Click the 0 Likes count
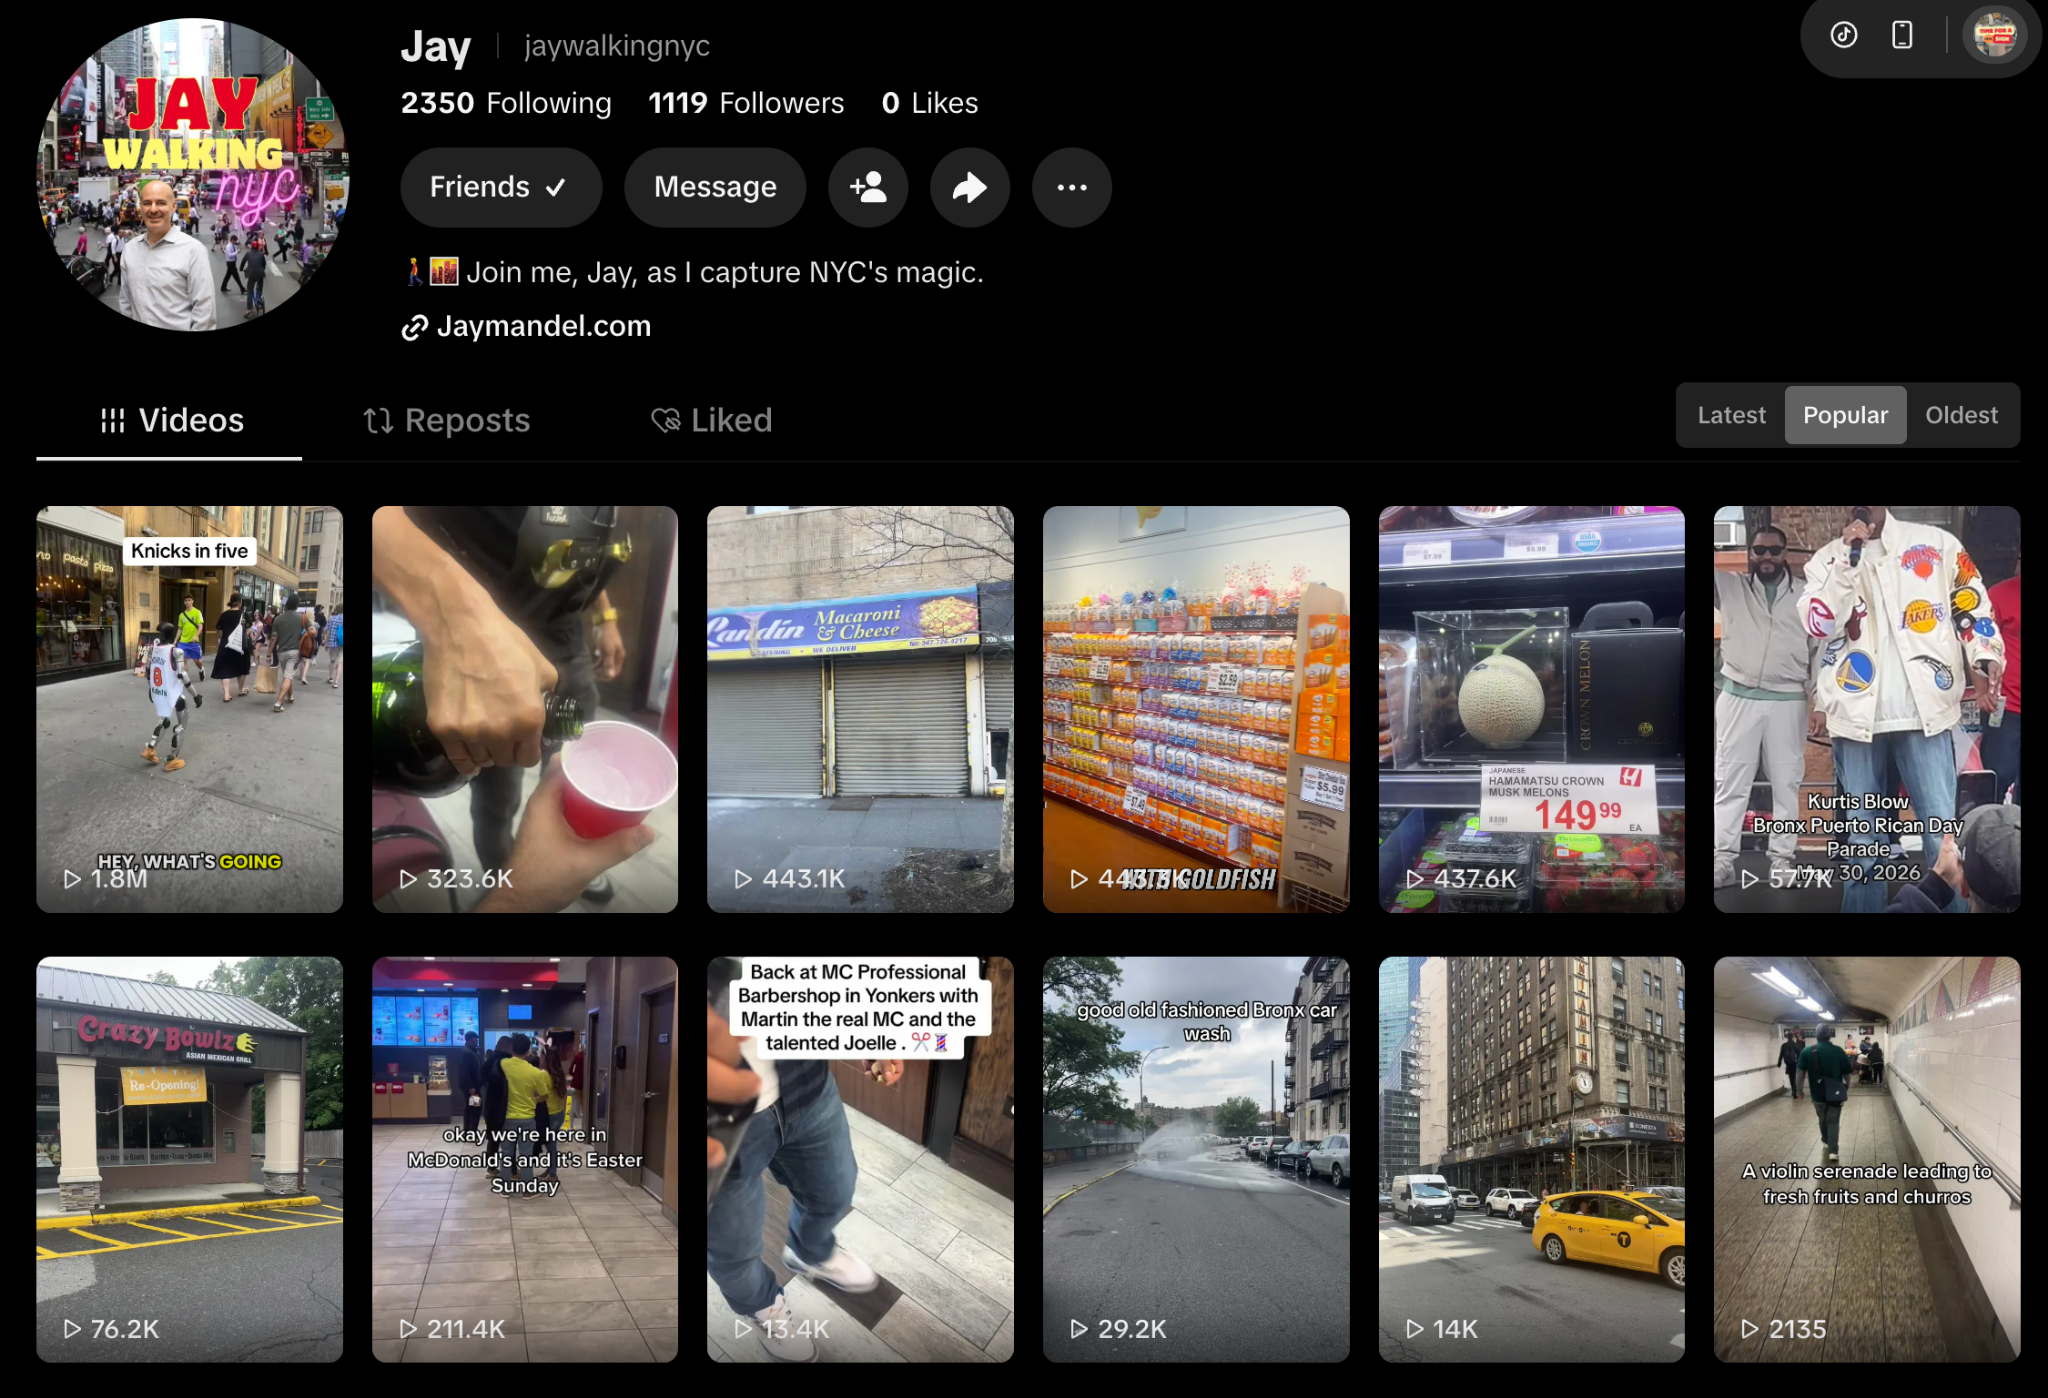2048x1398 pixels. pos(930,103)
